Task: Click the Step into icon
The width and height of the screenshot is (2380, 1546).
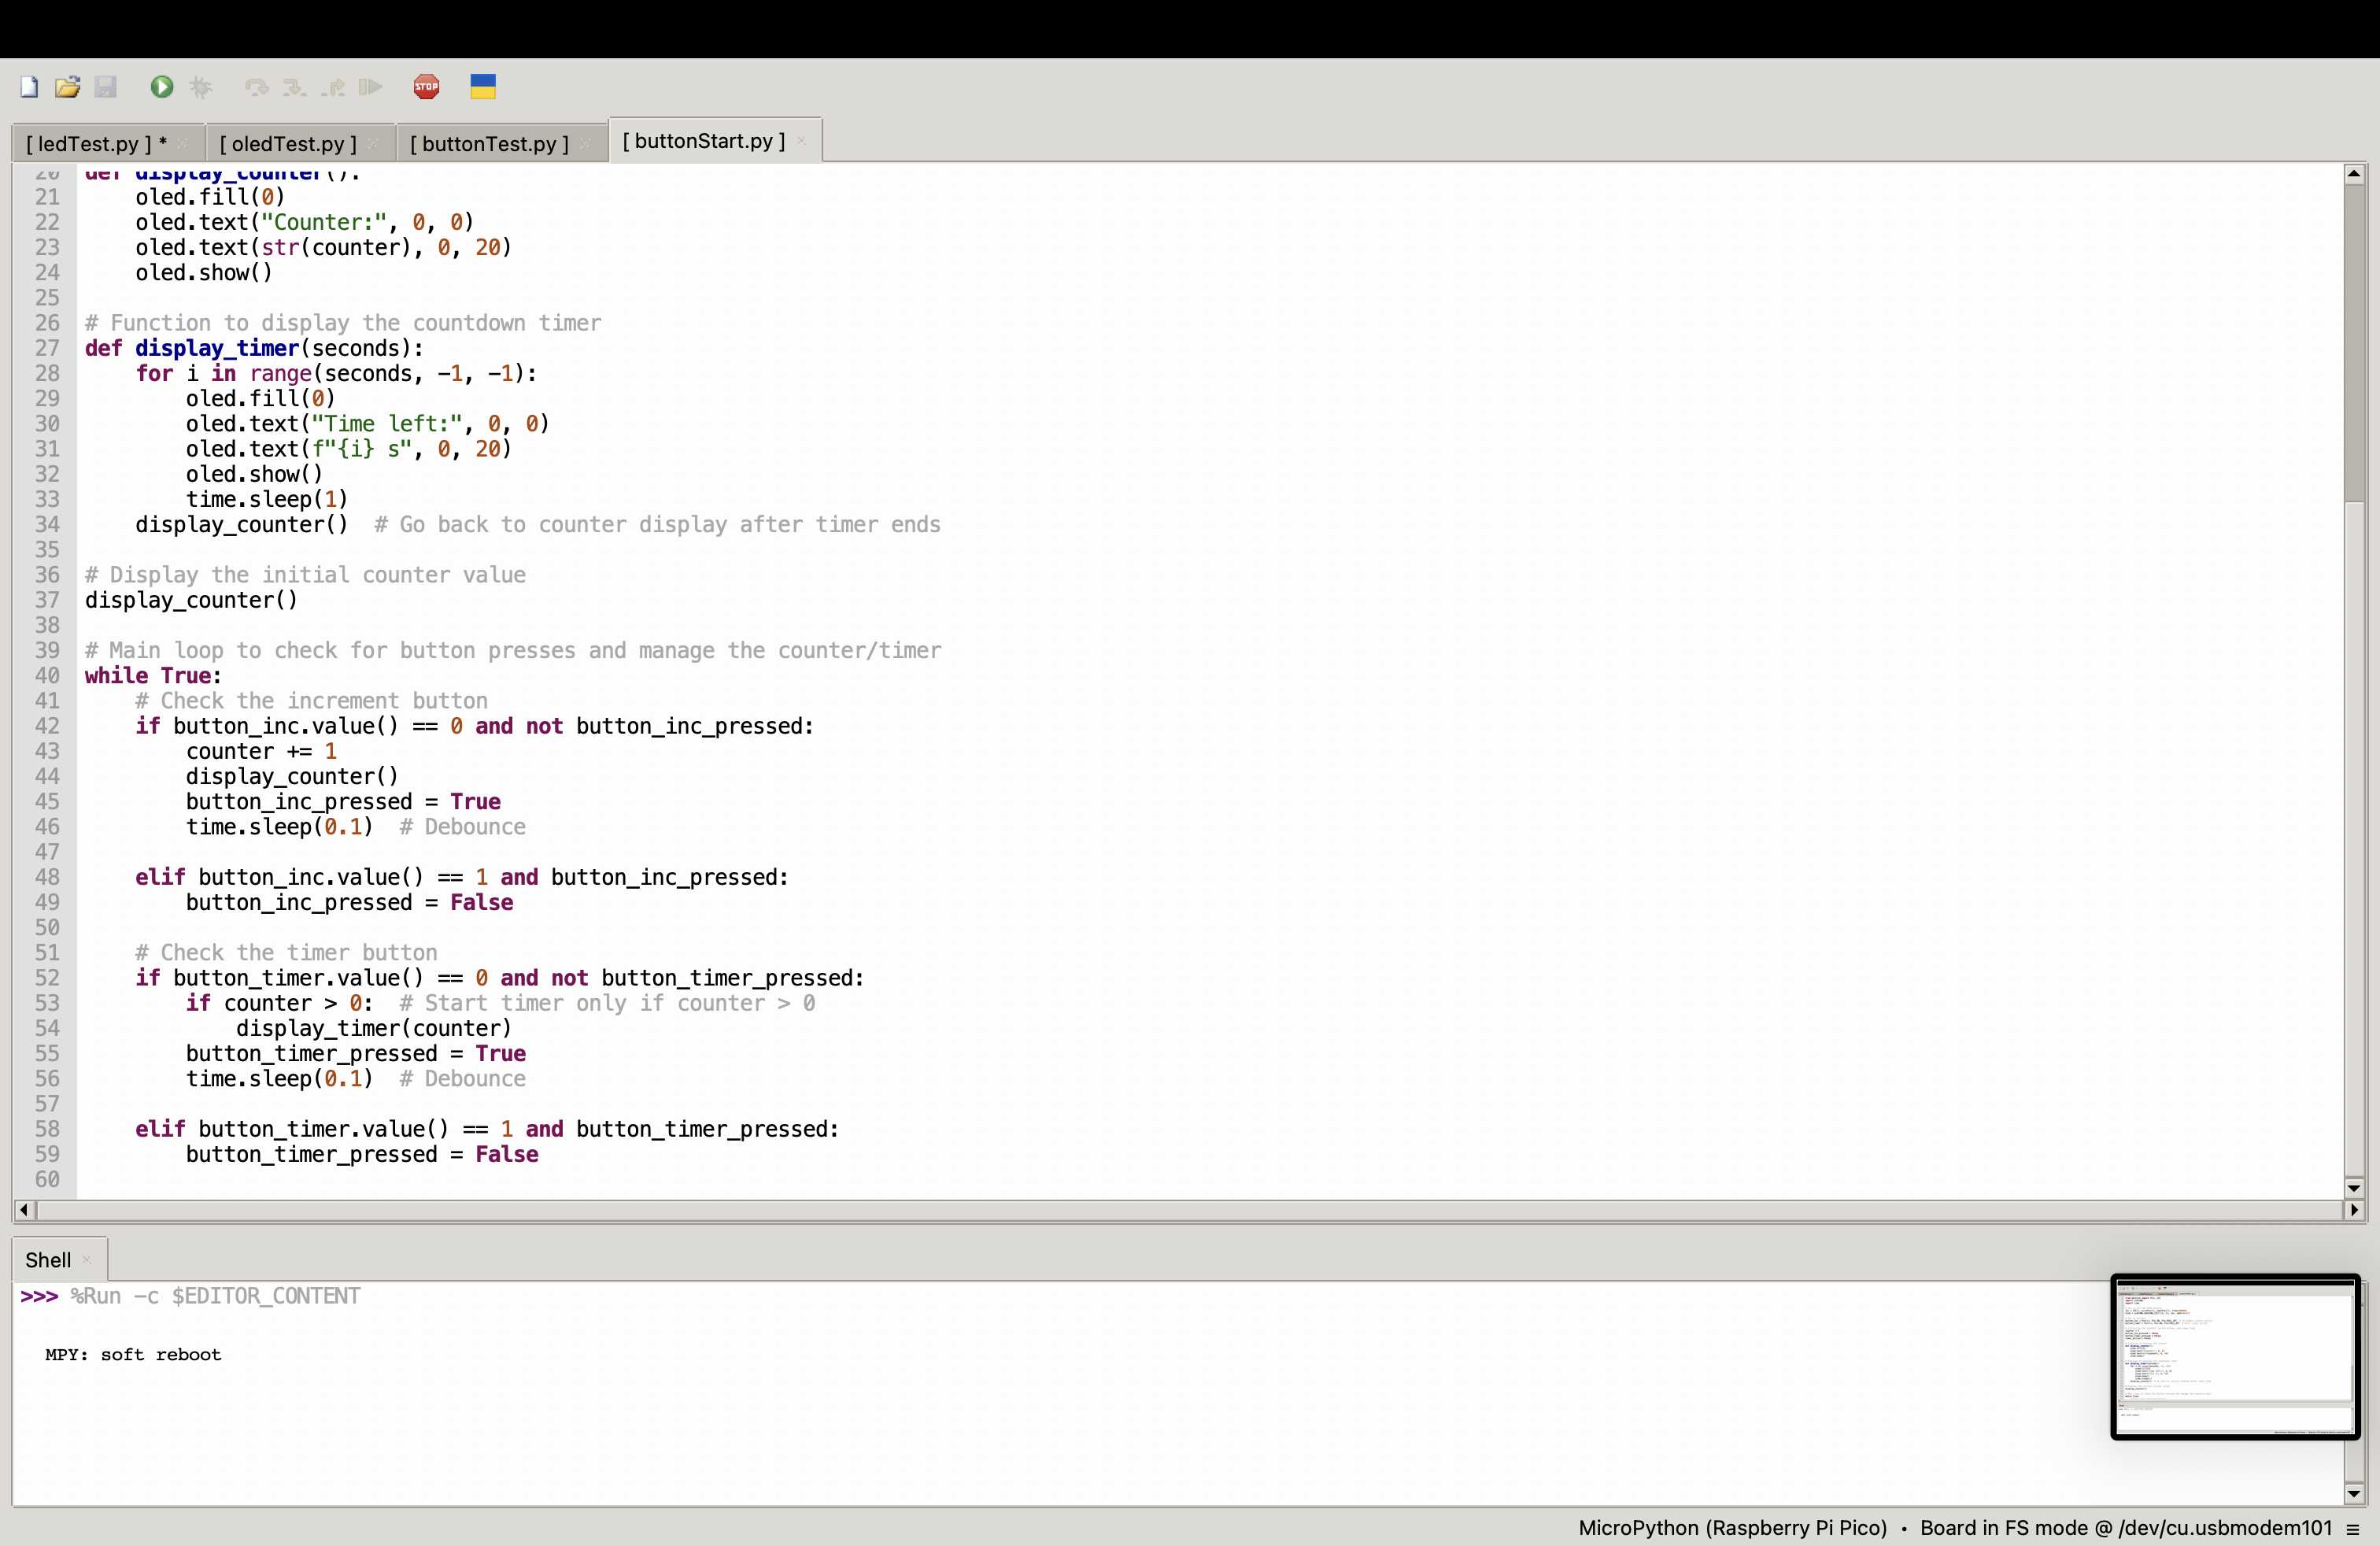Action: (x=293, y=87)
